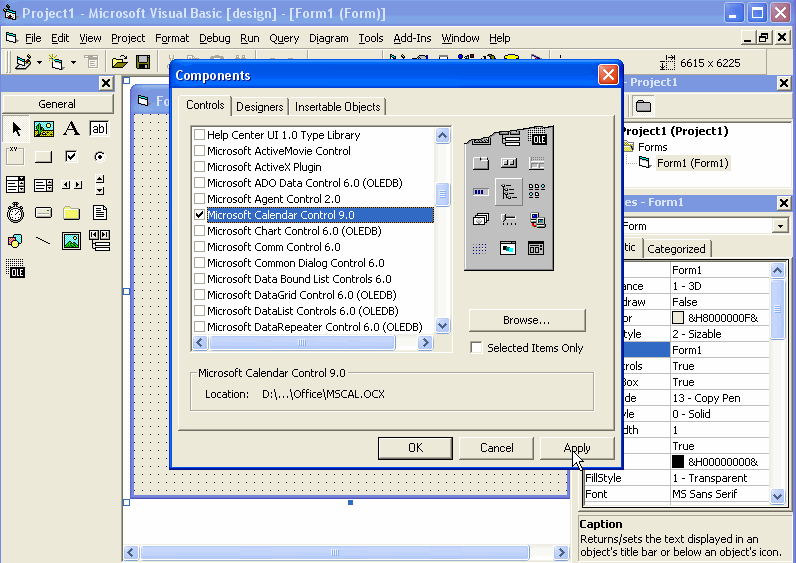Check Microsoft Chart Control 6.0 (OLEDB)

coord(200,231)
